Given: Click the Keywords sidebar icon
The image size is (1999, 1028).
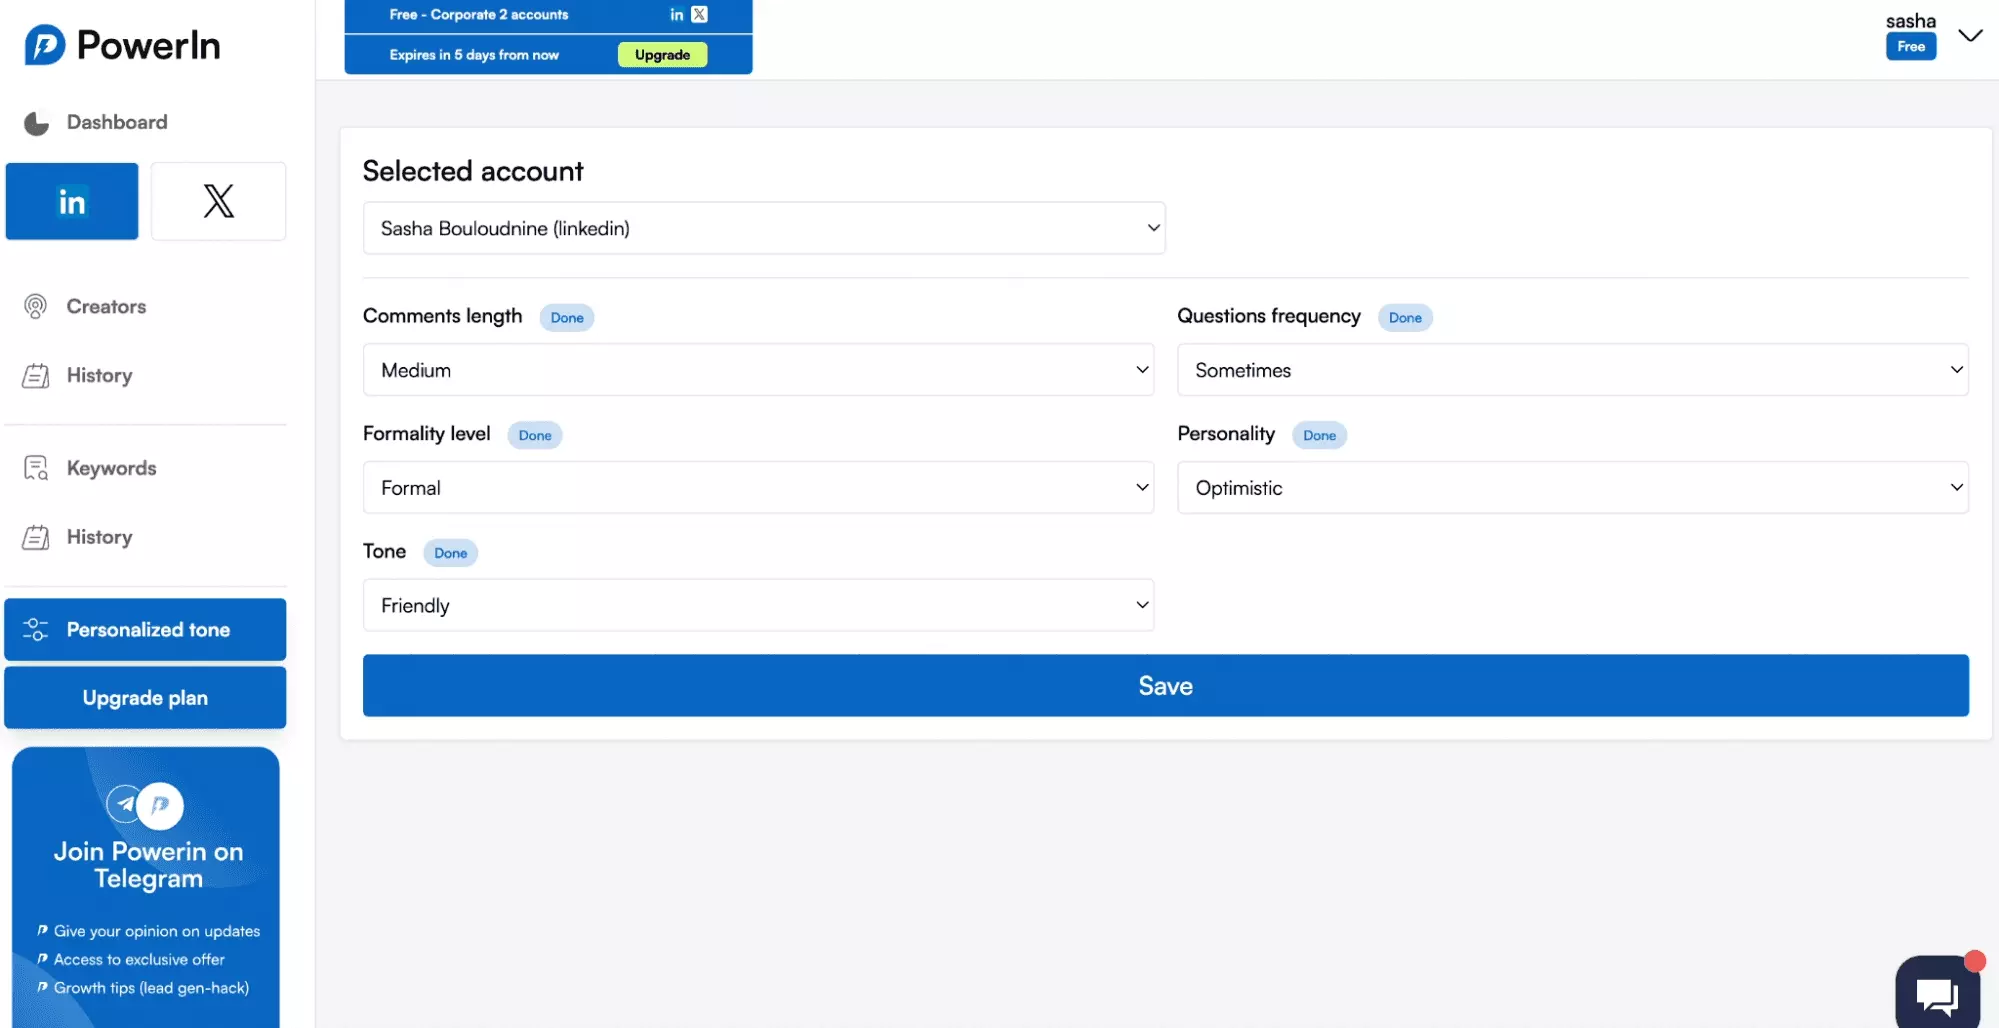Looking at the screenshot, I should 36,468.
